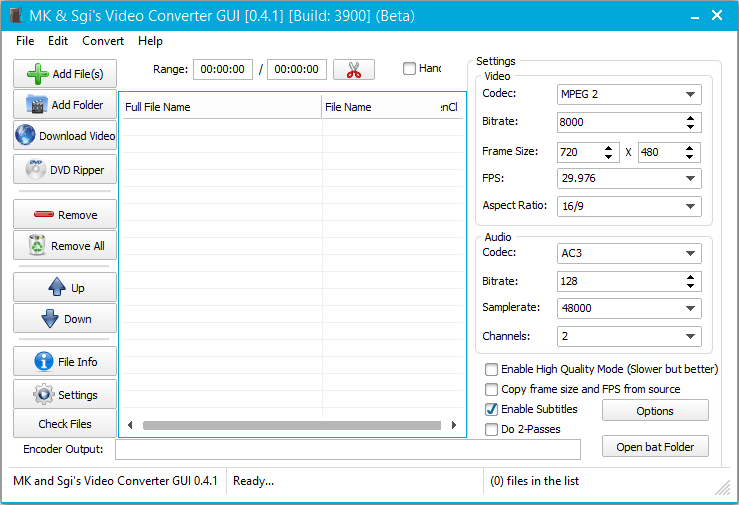Click the green plus Add File(s) icon
The height and width of the screenshot is (505, 739).
[x=37, y=74]
